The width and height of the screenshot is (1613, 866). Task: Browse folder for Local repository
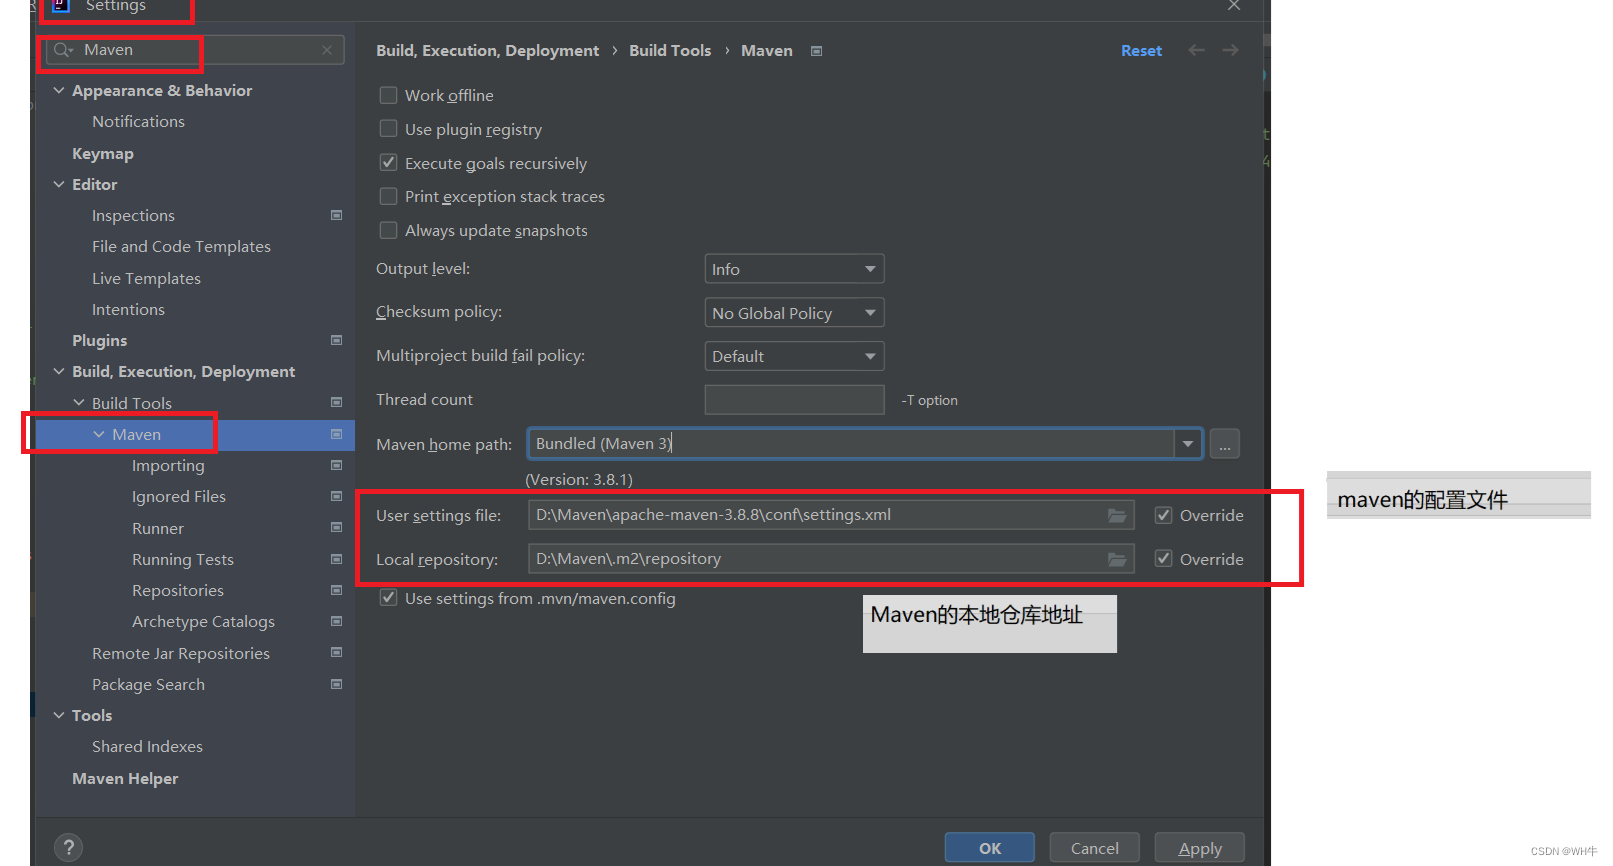pos(1117,559)
